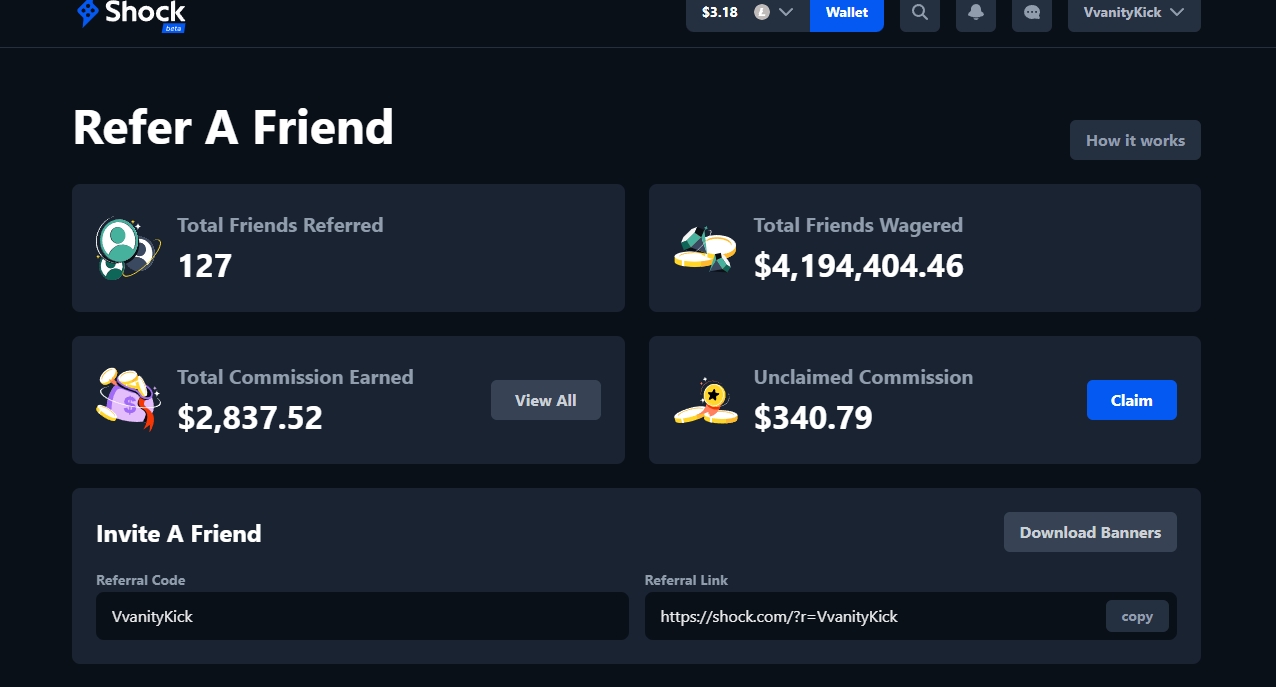This screenshot has height=687, width=1276.
Task: Open the chat bubble icon
Action: coord(1032,13)
